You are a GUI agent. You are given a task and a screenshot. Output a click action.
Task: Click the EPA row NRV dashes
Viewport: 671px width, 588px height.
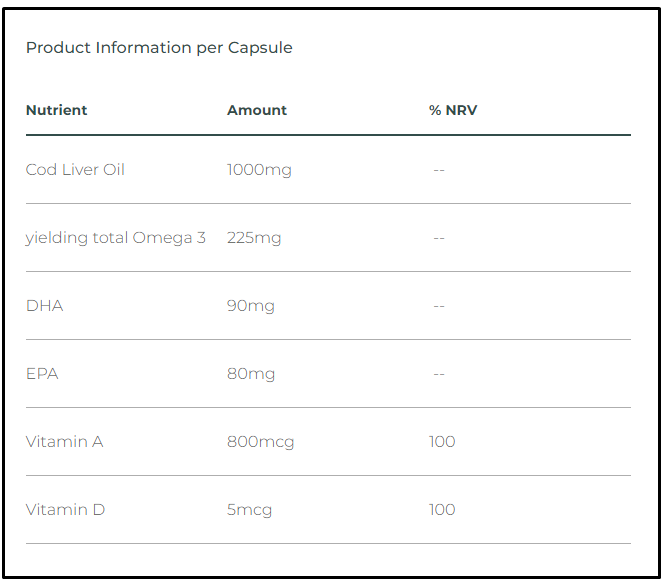[439, 374]
